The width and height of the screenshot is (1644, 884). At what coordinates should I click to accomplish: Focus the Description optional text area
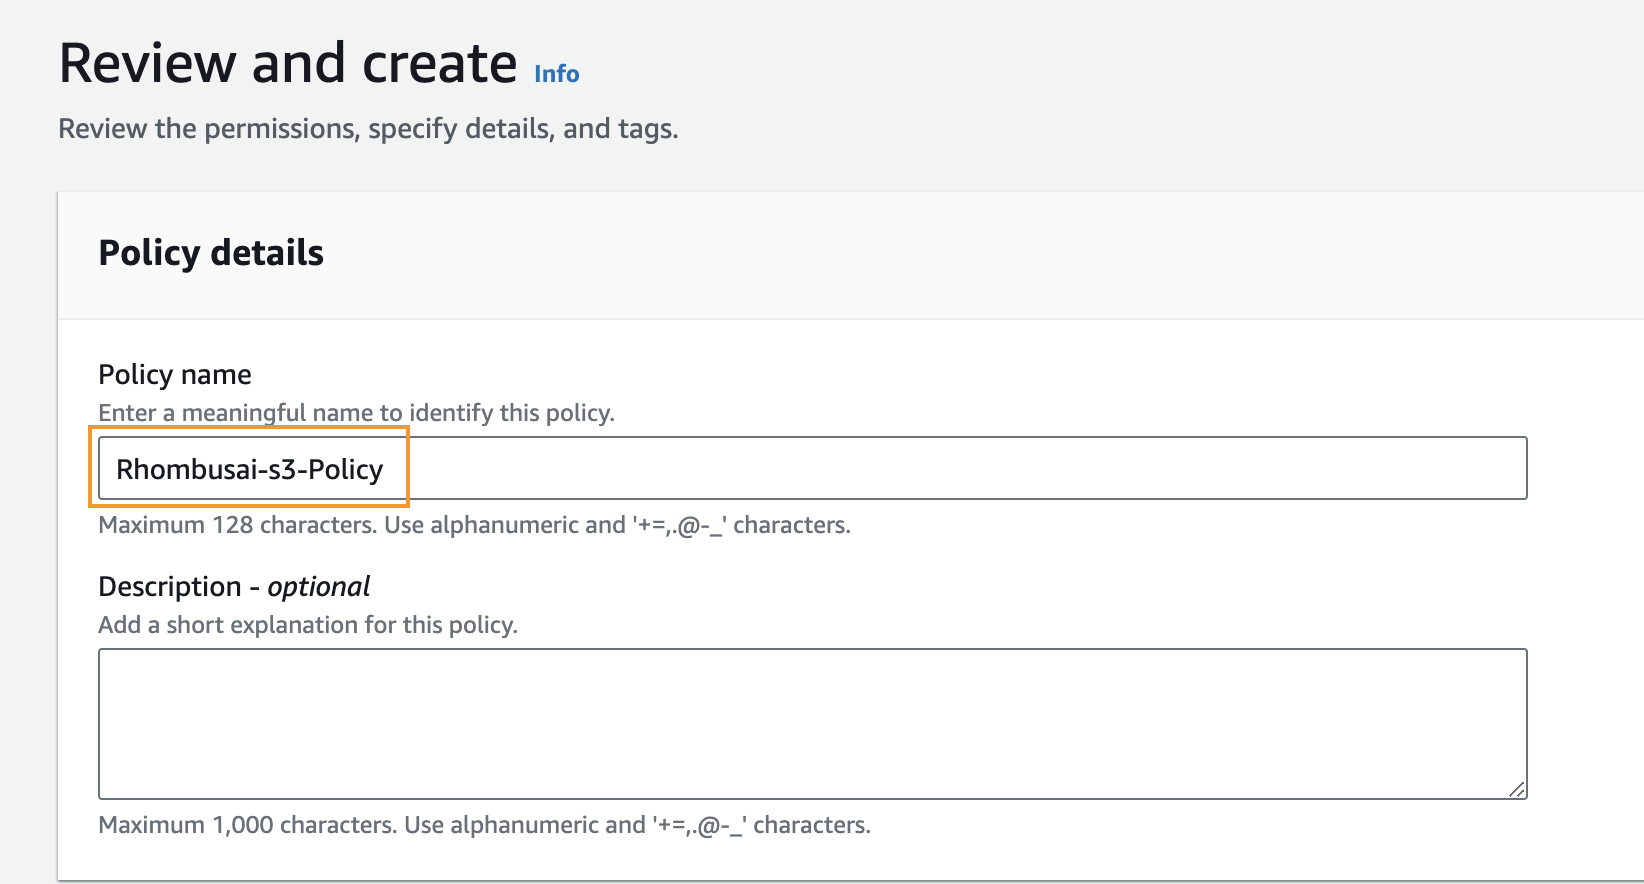812,723
